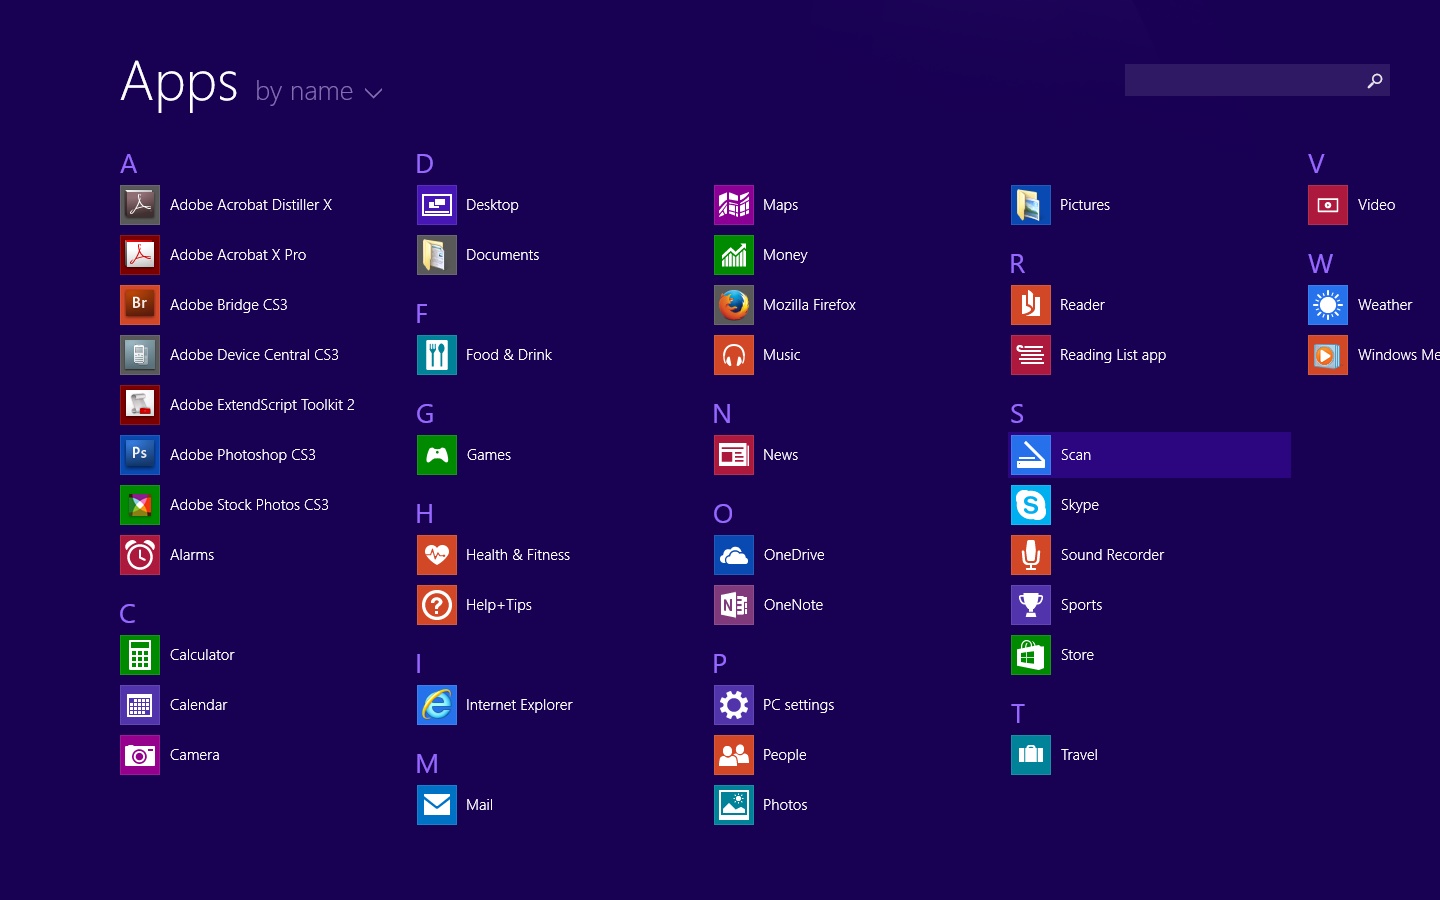Click the search magnifier icon

(x=1375, y=80)
